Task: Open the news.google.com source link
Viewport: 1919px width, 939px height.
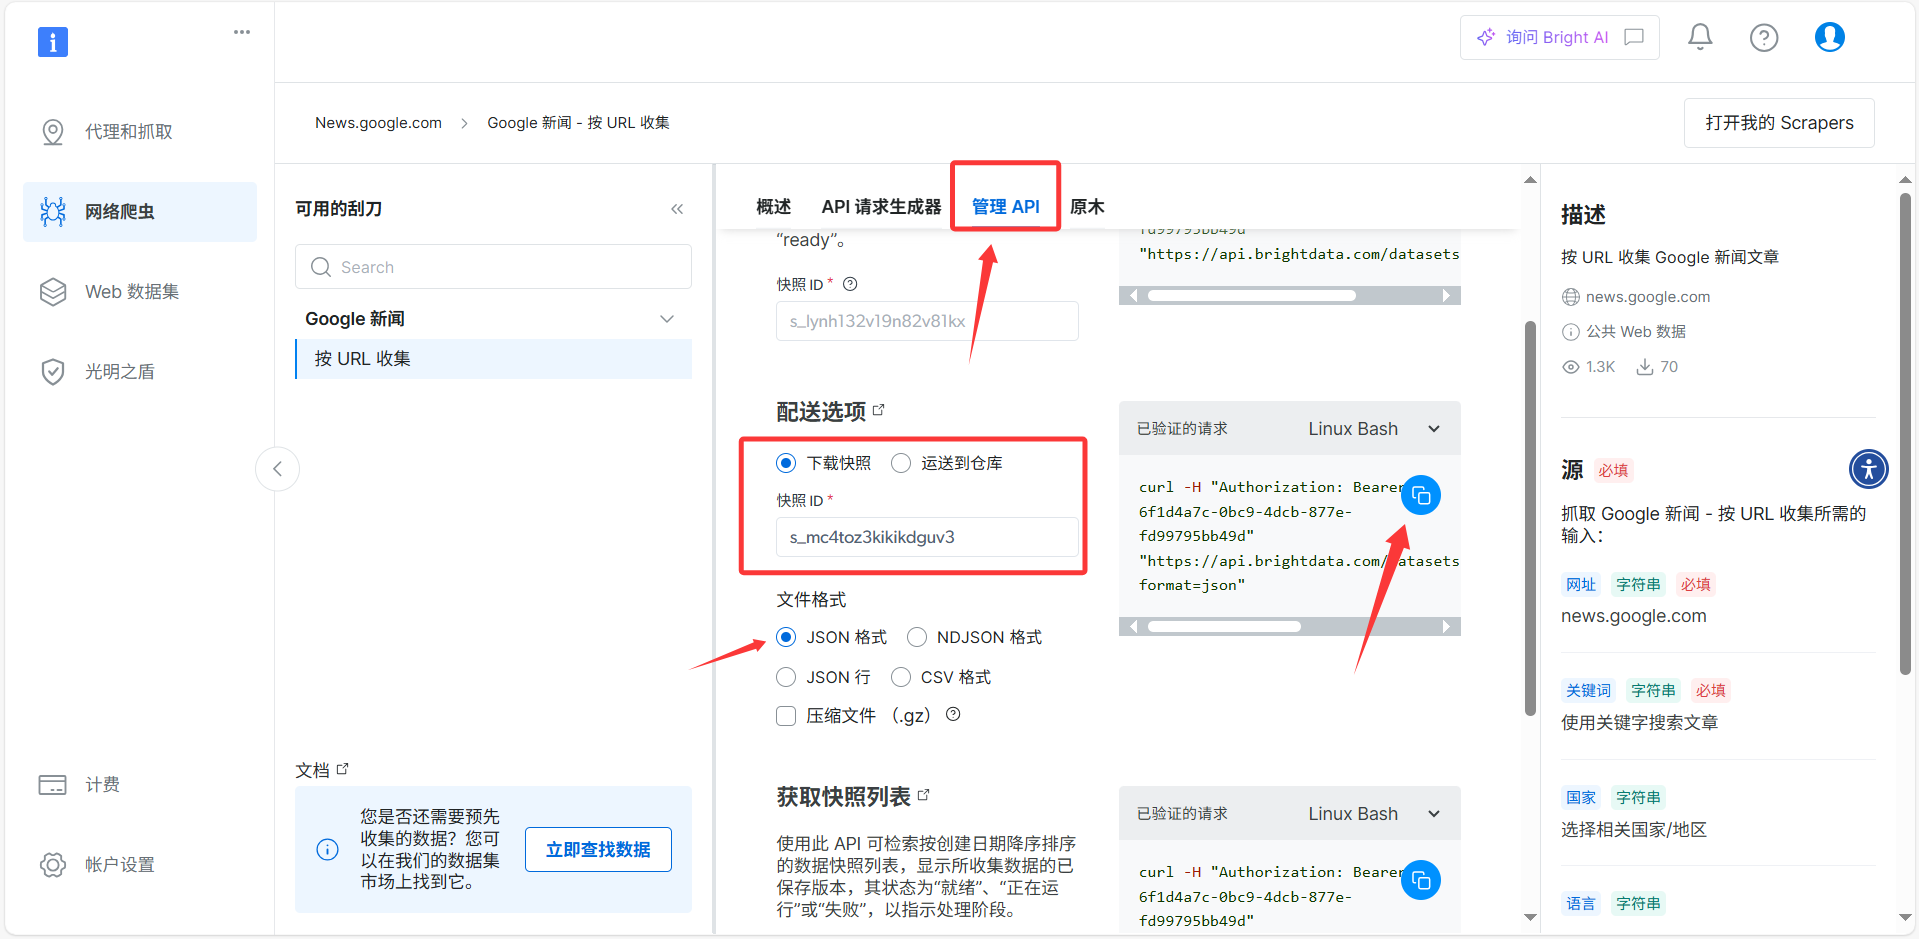Action: point(1648,297)
